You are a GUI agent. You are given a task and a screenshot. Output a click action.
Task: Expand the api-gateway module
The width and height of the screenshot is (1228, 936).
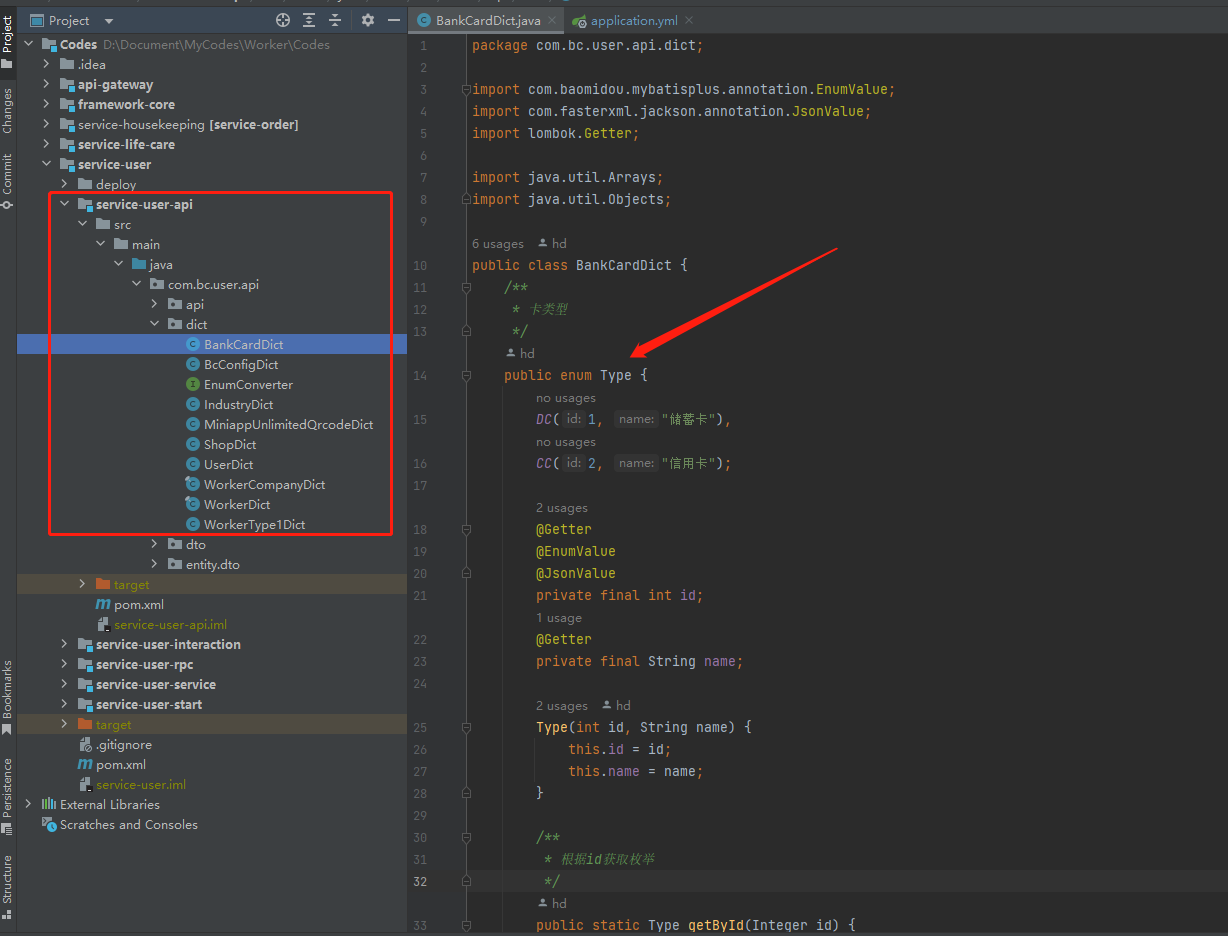pos(46,84)
